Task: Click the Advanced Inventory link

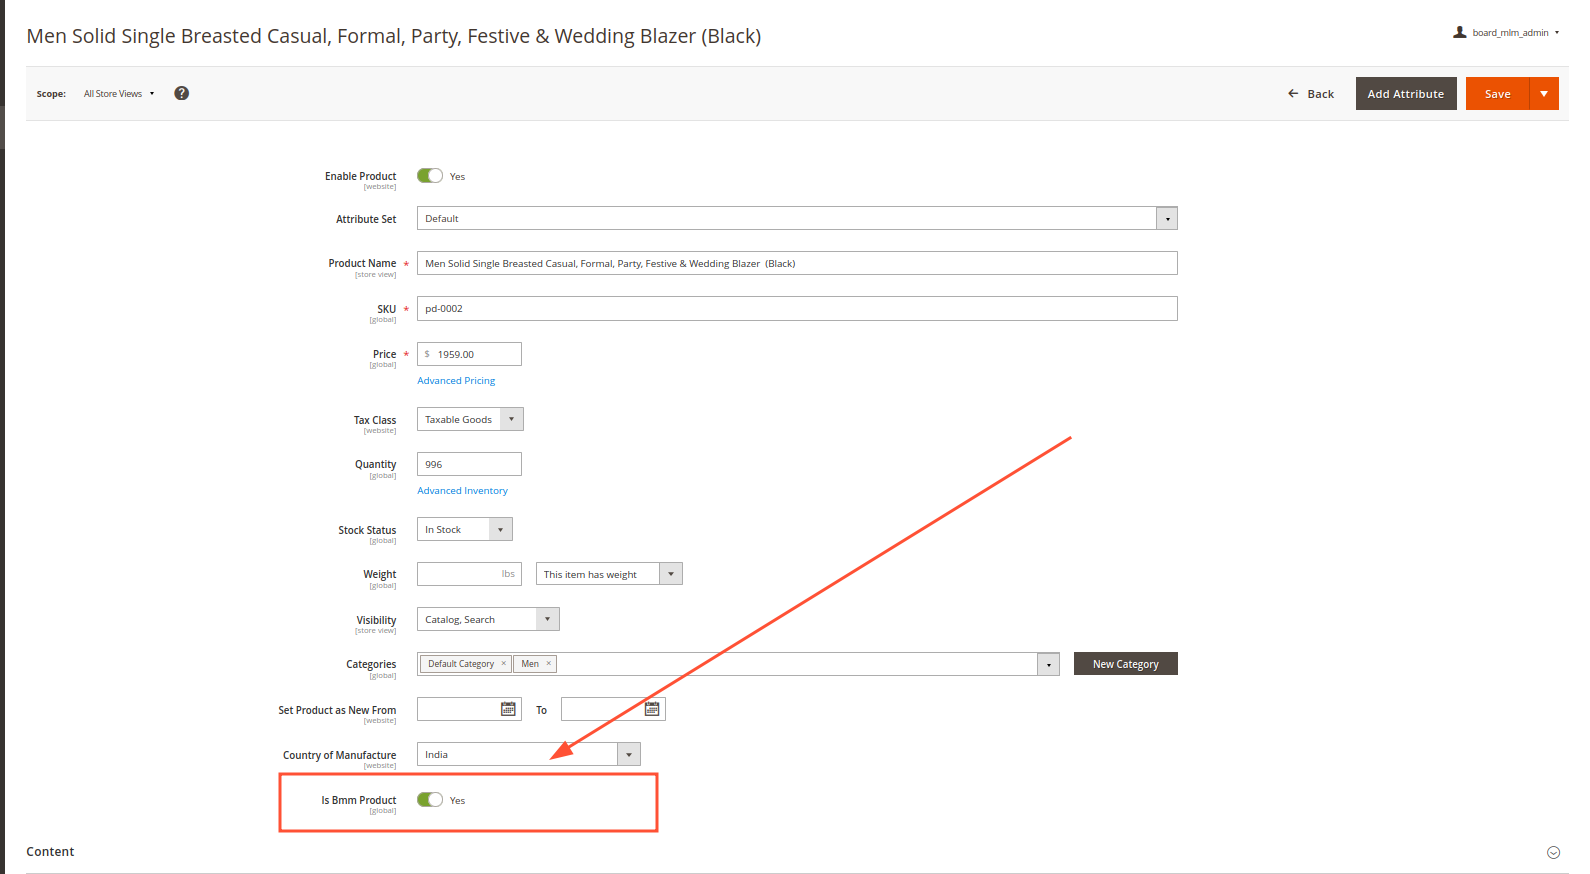Action: coord(462,491)
